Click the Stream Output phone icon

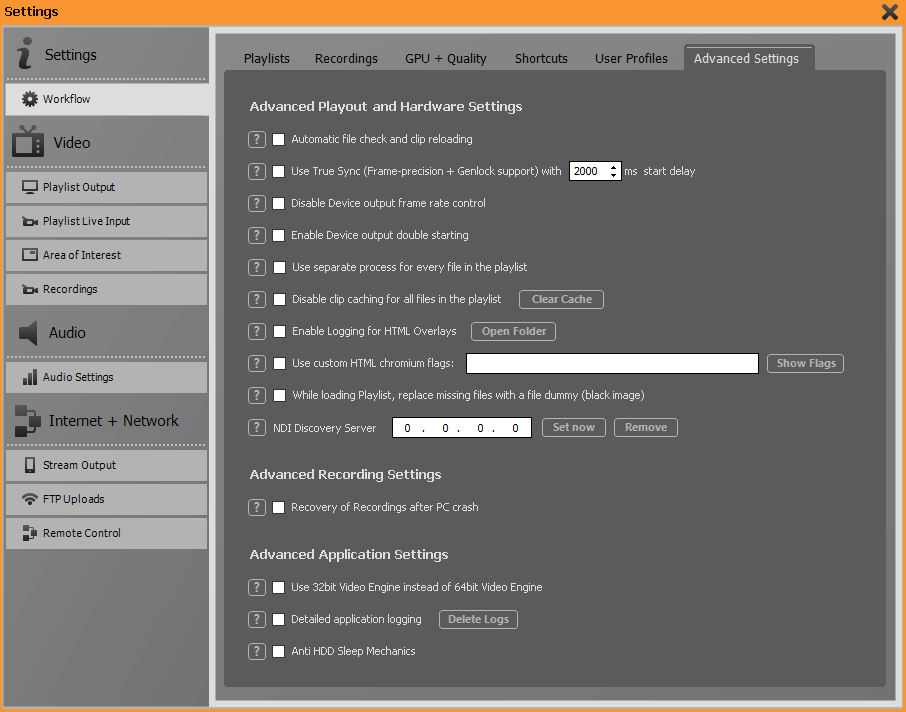[29, 465]
